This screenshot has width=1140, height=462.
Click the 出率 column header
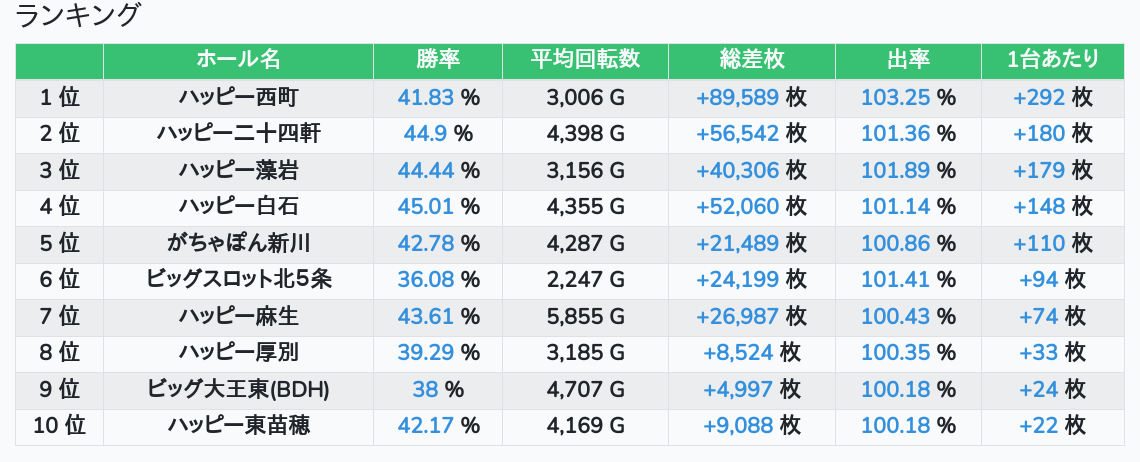click(x=908, y=60)
